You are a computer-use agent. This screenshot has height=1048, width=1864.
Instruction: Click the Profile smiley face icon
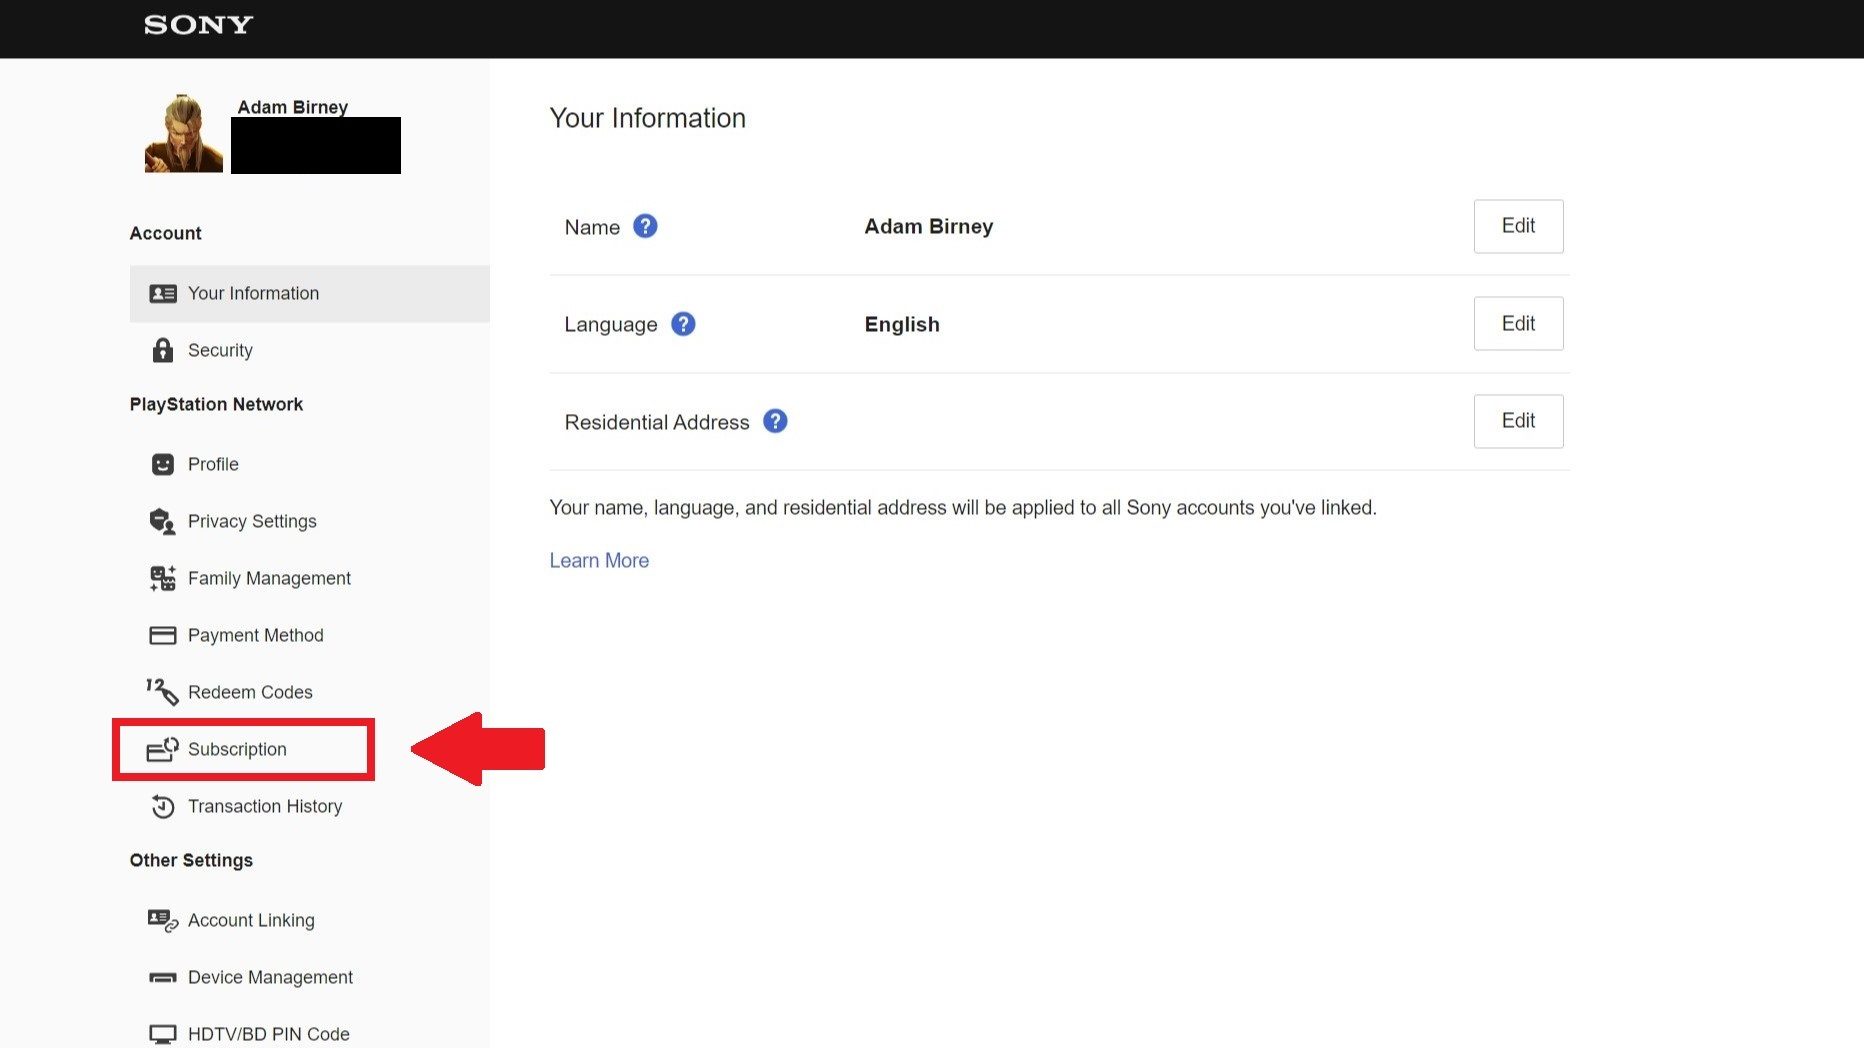pyautogui.click(x=162, y=464)
